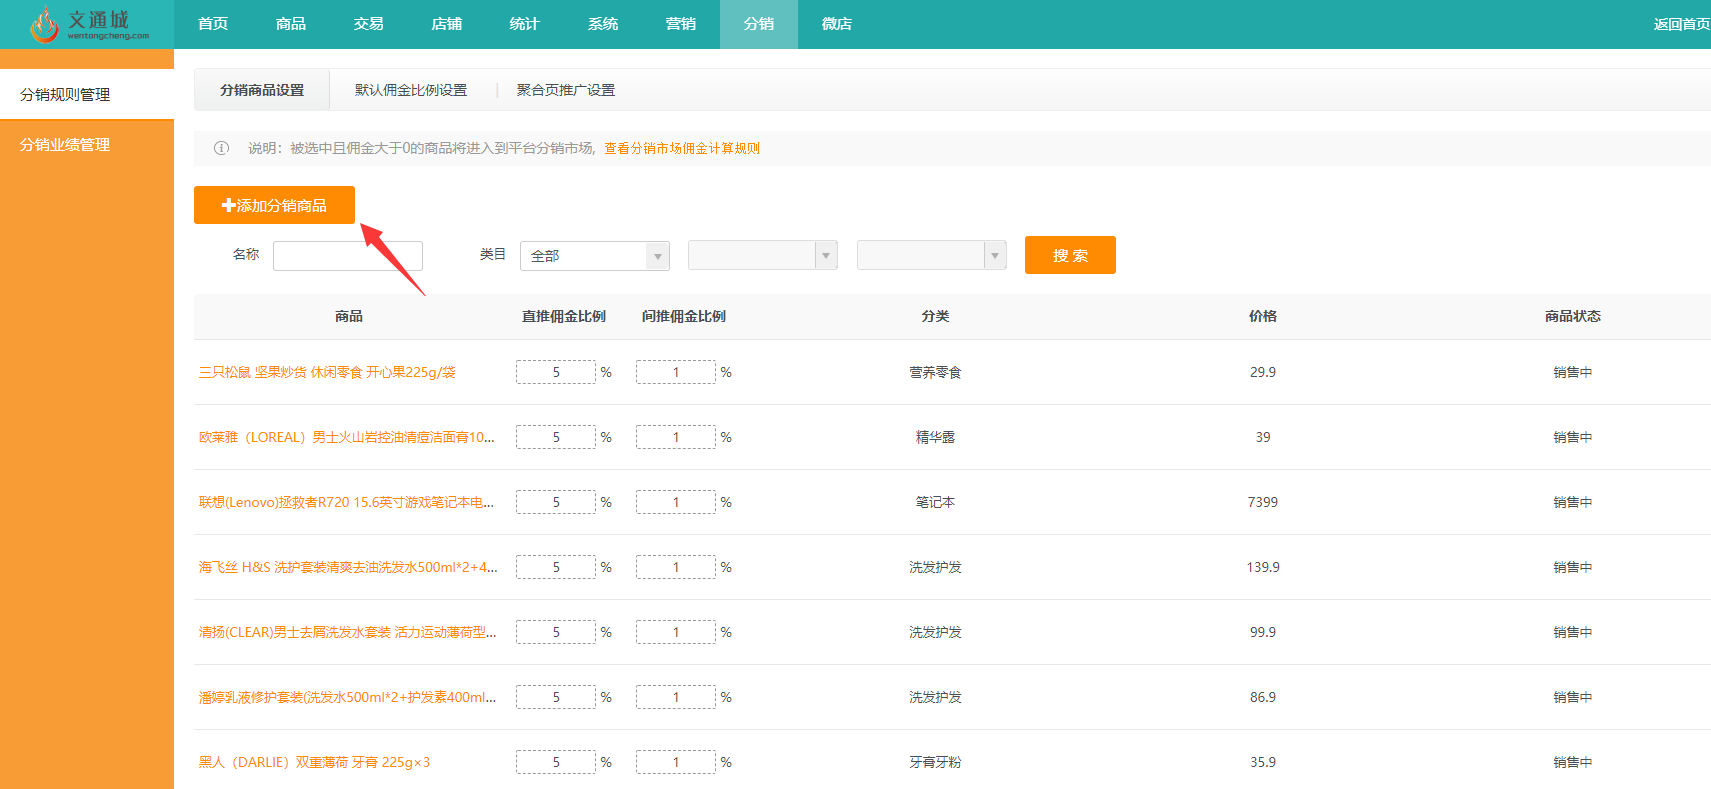1711x789 pixels.
Task: Edit 直推佣金比例 for 潘婷 row
Action: click(x=556, y=697)
